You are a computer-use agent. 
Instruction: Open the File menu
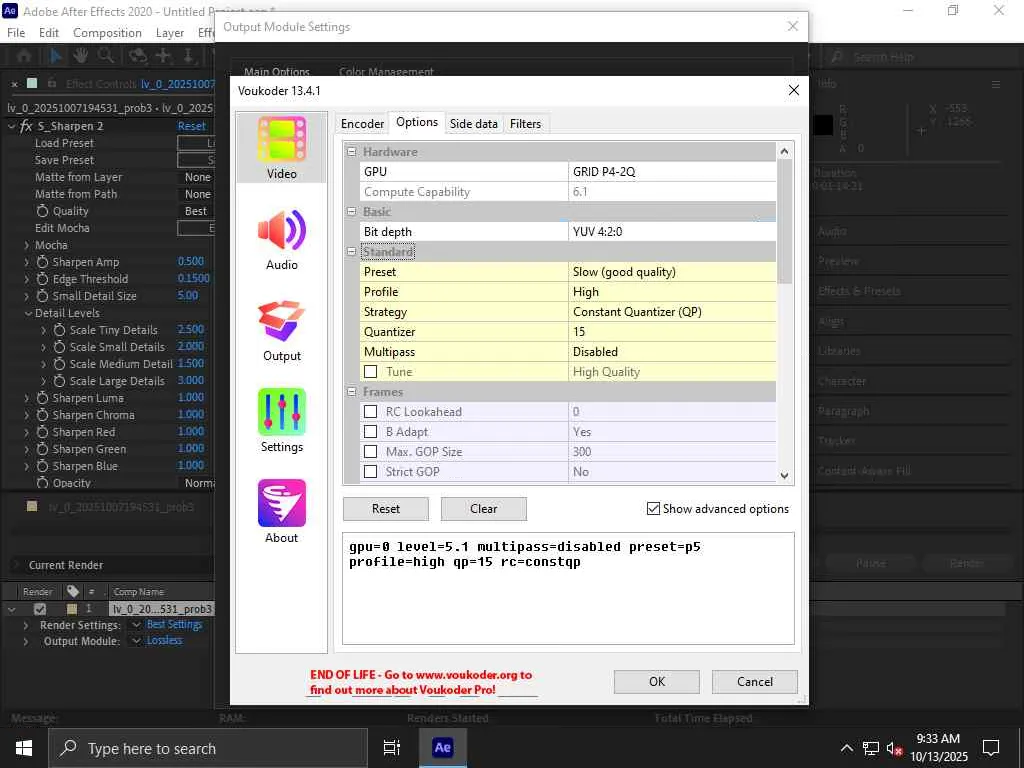[x=16, y=33]
